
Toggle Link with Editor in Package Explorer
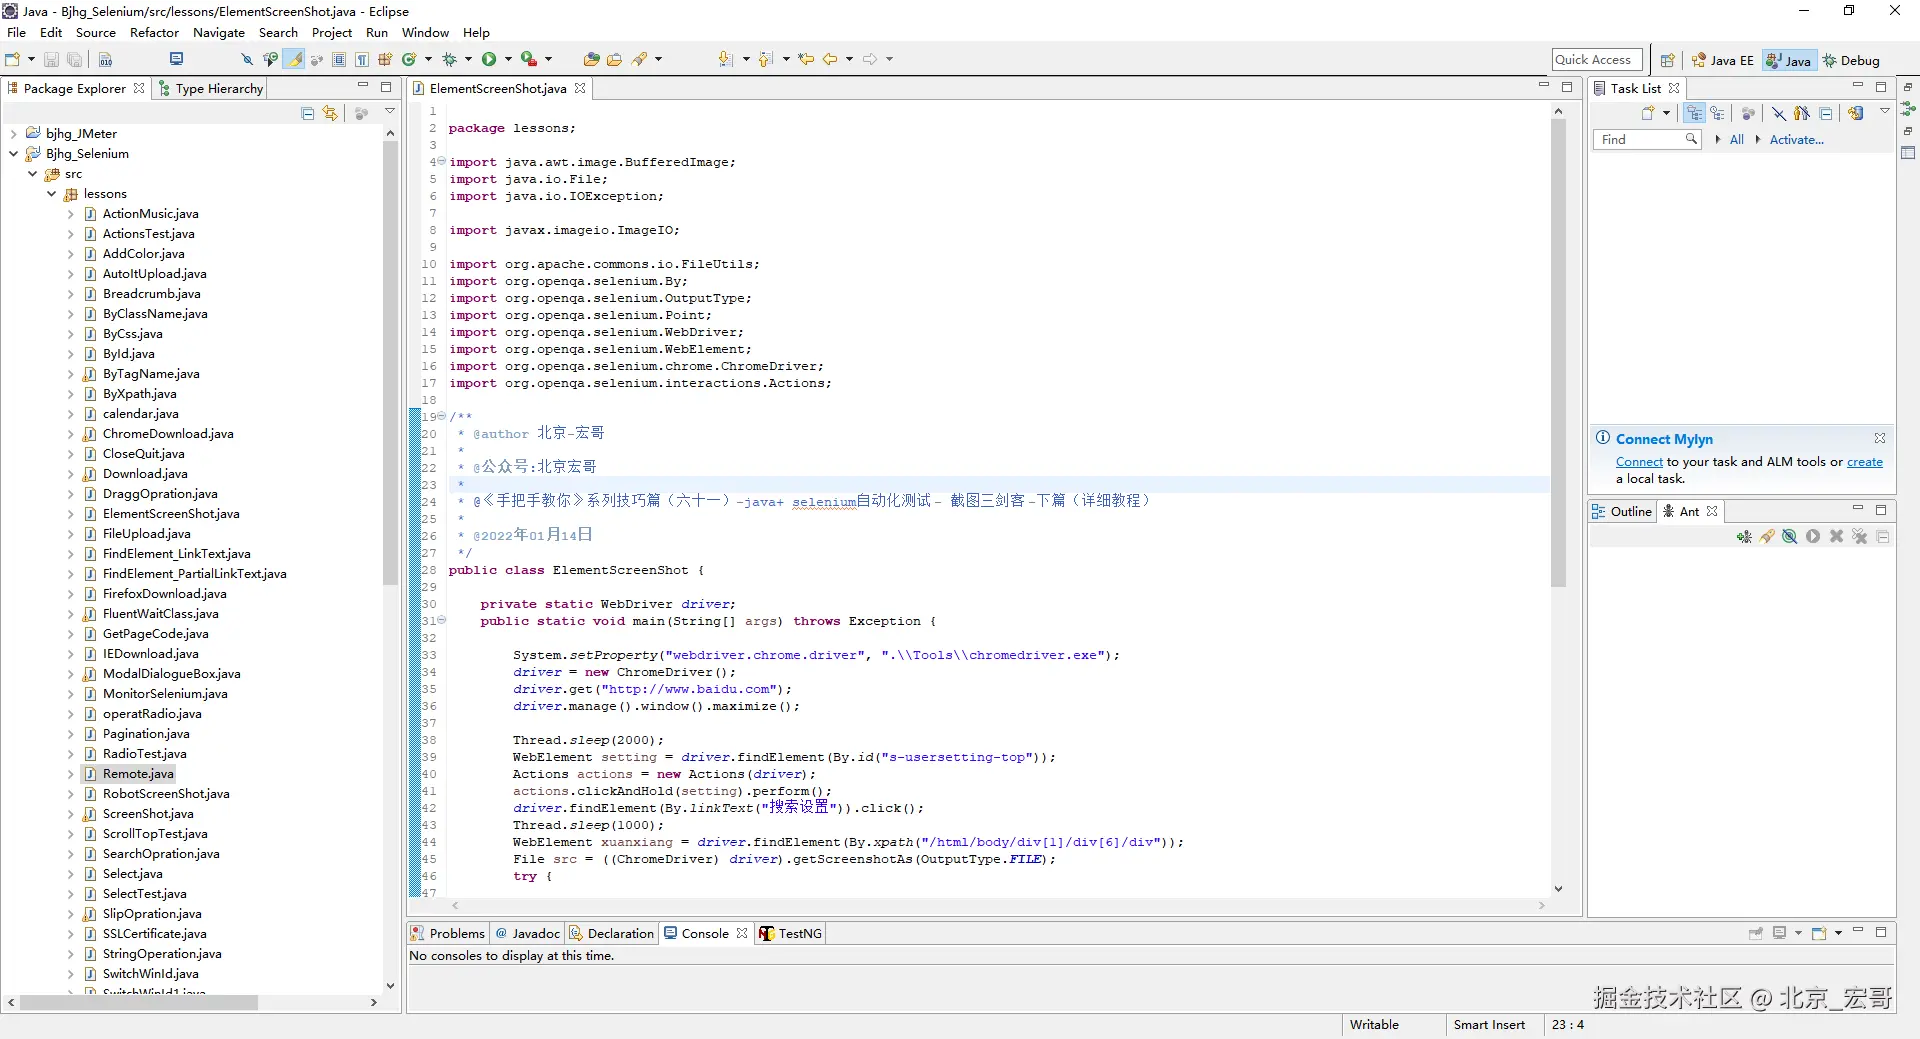point(330,114)
